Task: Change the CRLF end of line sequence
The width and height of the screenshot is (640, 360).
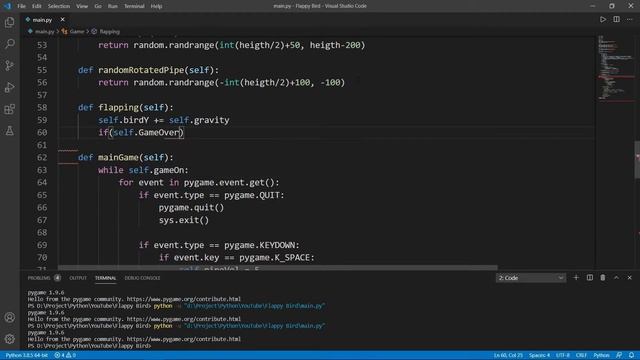Action: pos(581,355)
